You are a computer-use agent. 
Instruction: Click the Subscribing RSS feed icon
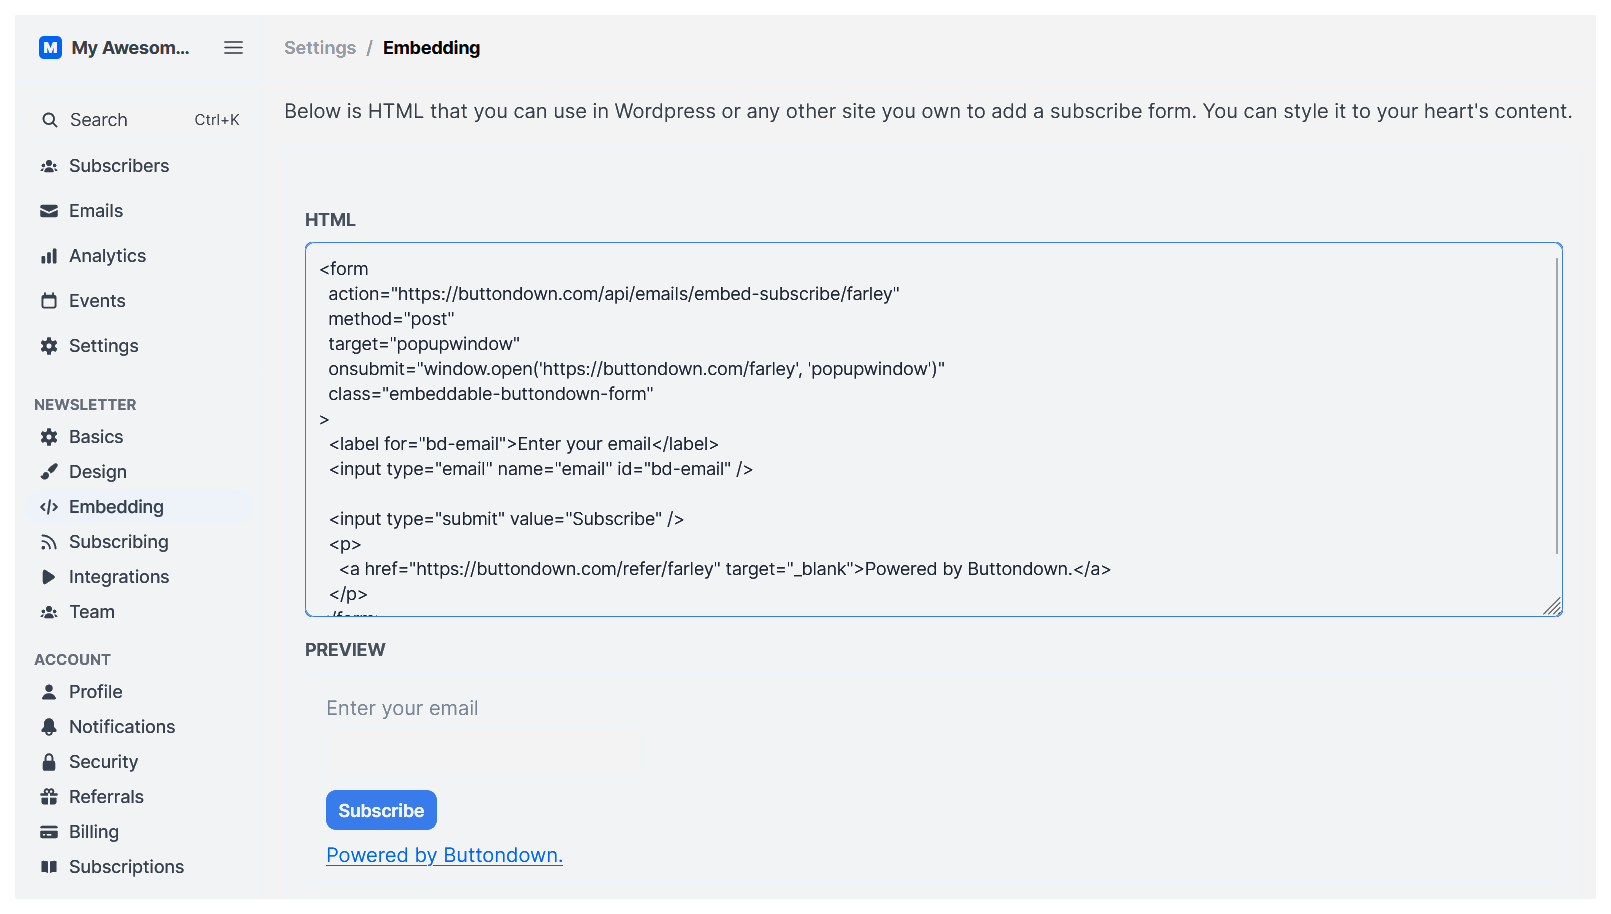49,542
